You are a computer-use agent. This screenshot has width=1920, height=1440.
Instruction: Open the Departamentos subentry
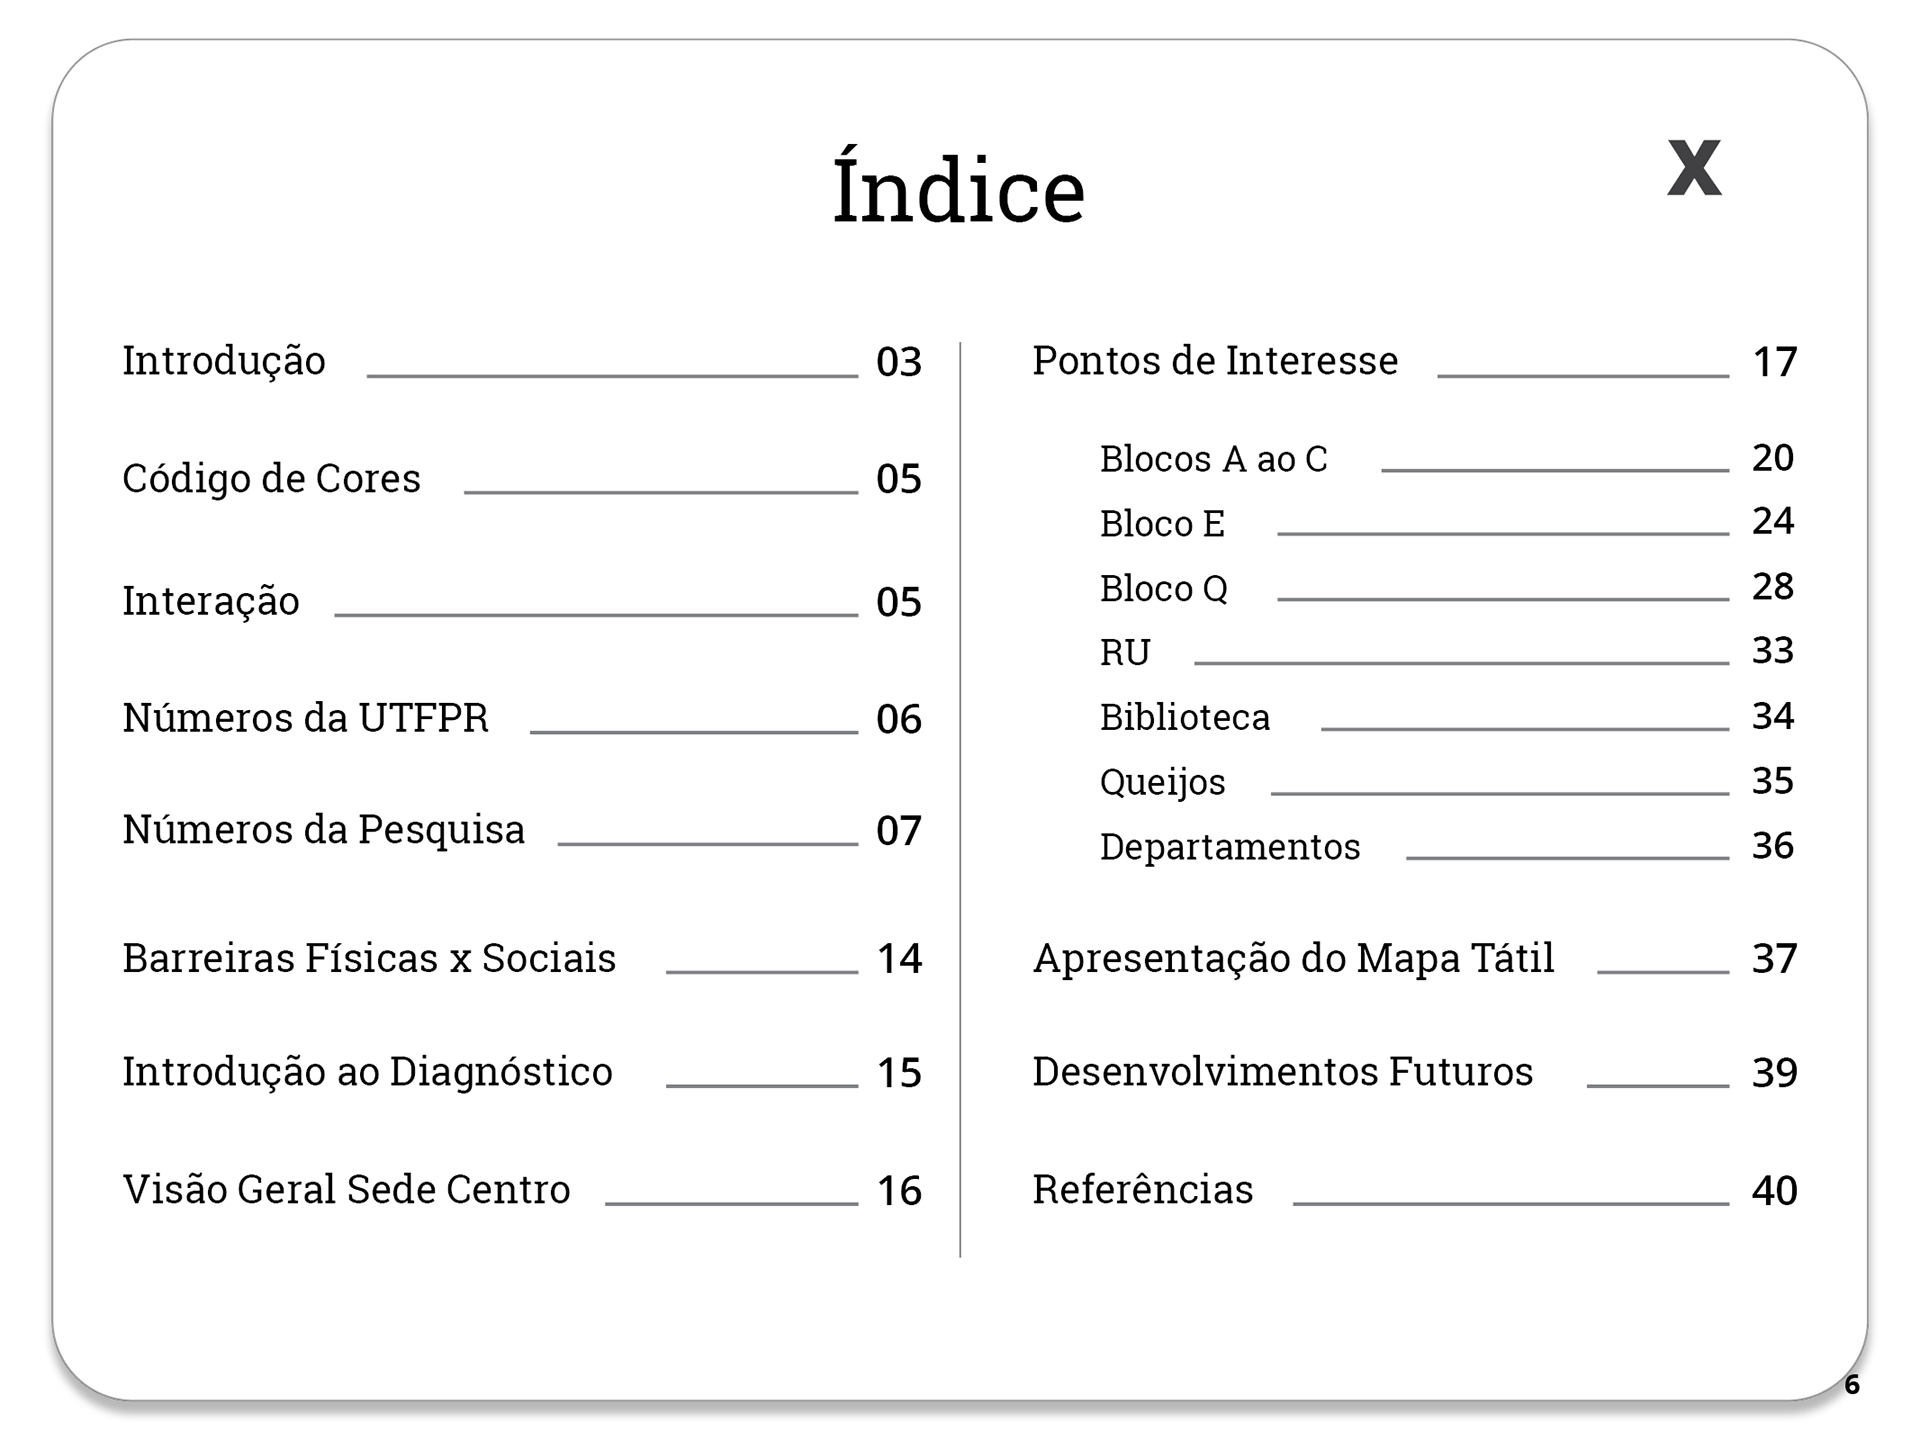tap(1447, 846)
